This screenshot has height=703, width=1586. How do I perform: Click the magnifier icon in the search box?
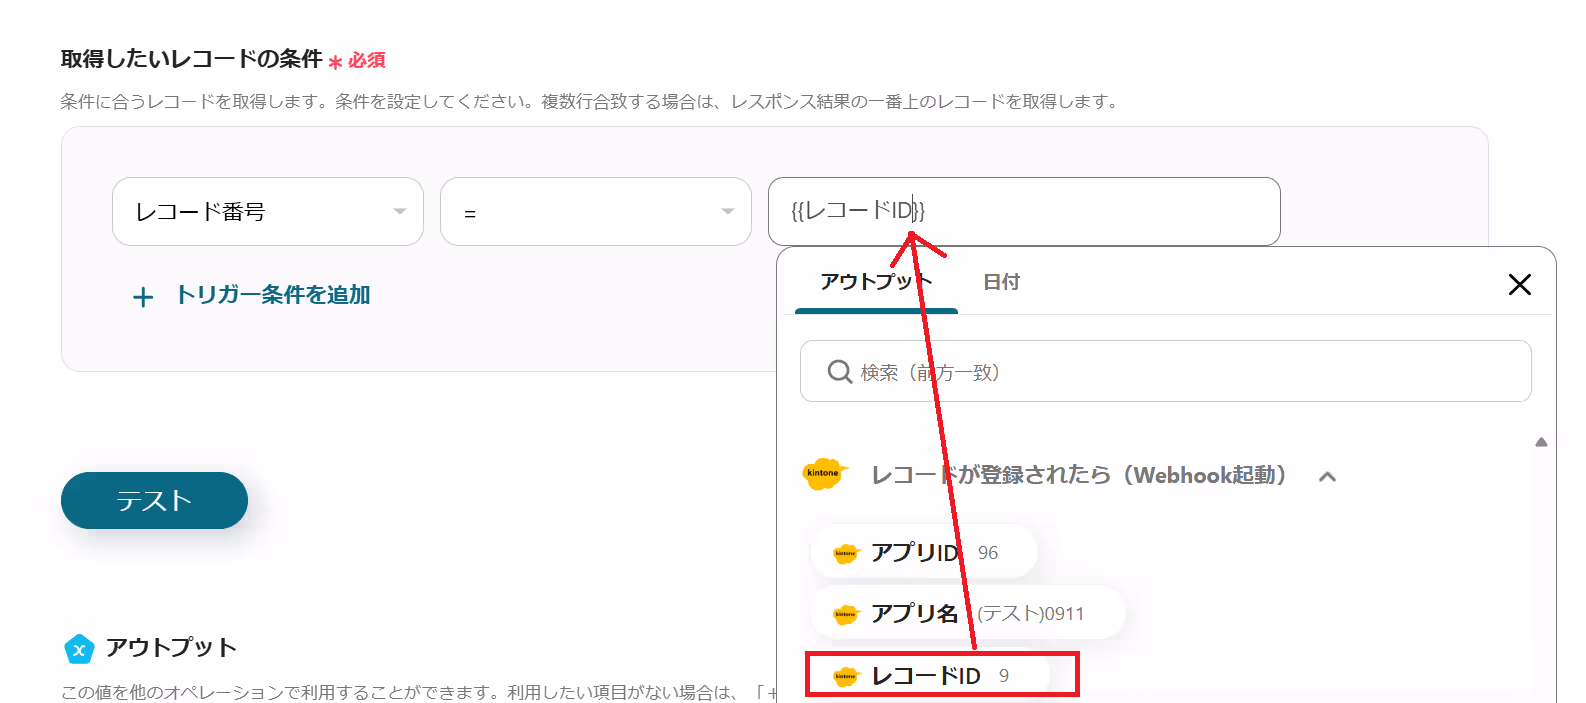click(x=840, y=372)
